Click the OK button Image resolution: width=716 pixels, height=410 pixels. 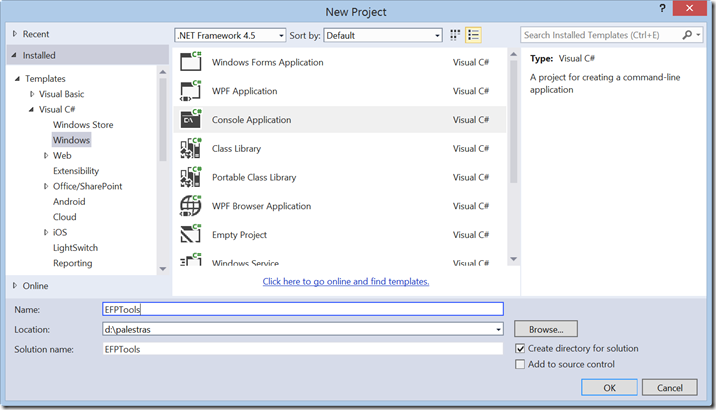609,388
